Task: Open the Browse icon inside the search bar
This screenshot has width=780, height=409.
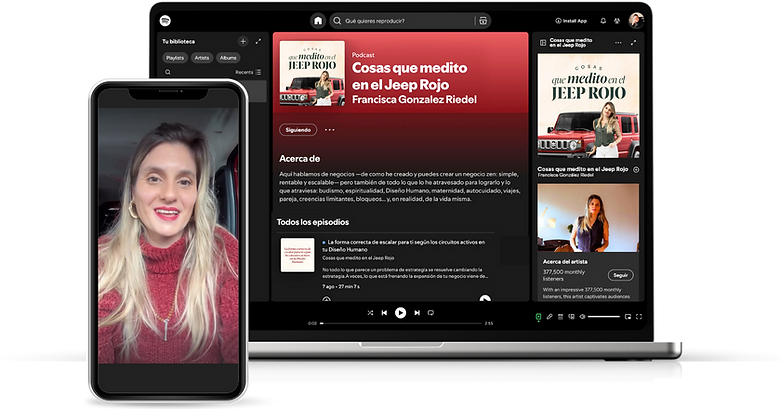Action: [x=483, y=21]
